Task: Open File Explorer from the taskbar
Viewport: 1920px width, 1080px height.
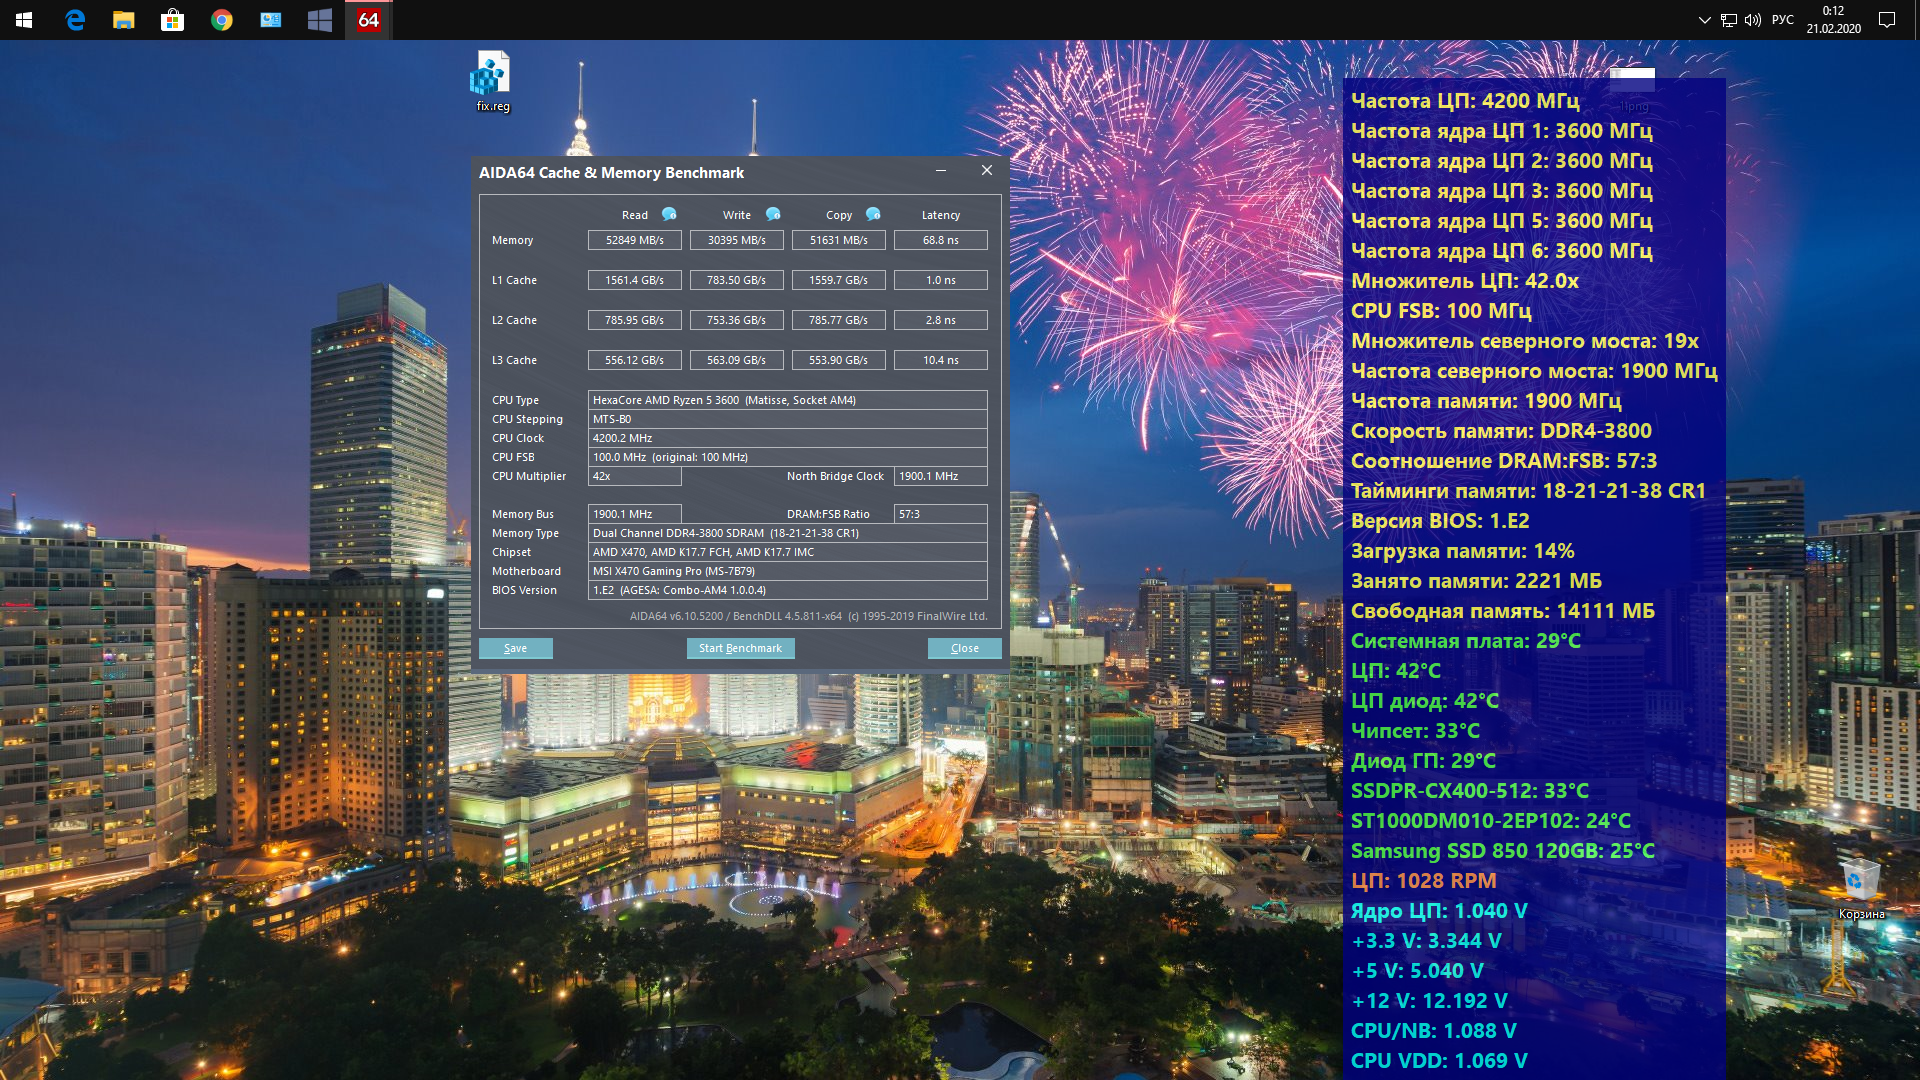Action: click(x=124, y=20)
